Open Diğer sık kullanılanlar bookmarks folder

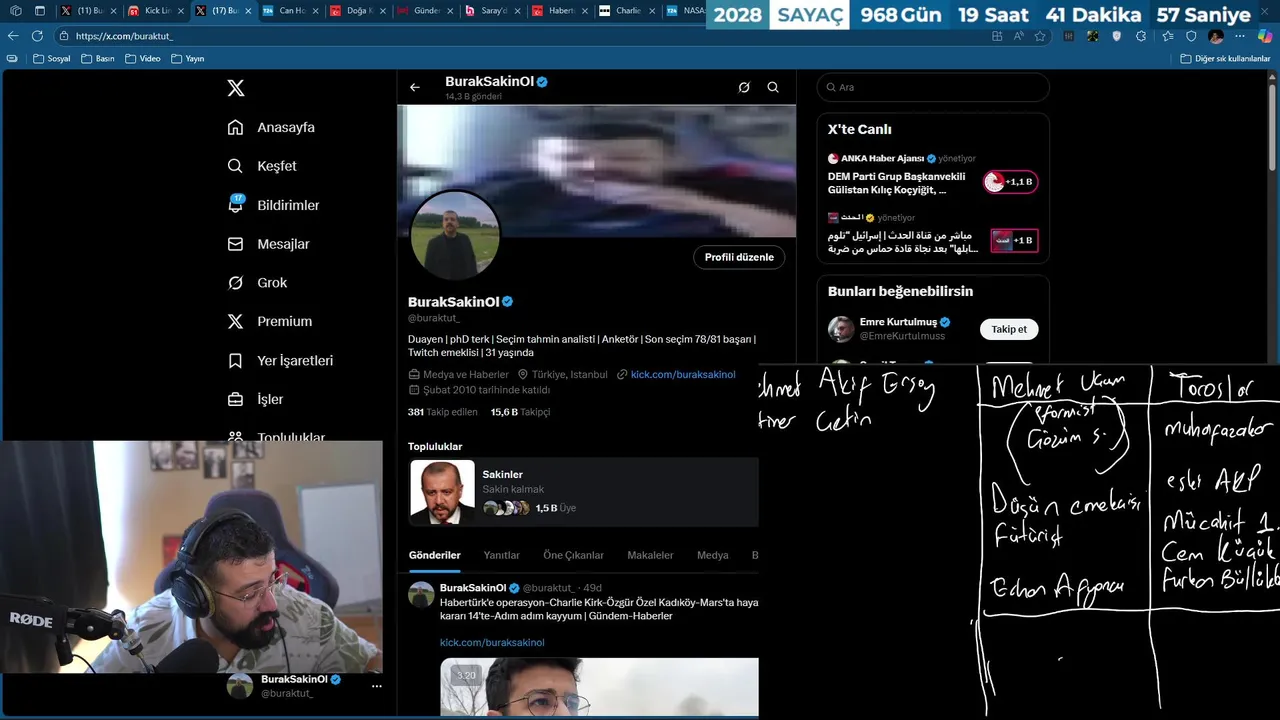pyautogui.click(x=1225, y=59)
